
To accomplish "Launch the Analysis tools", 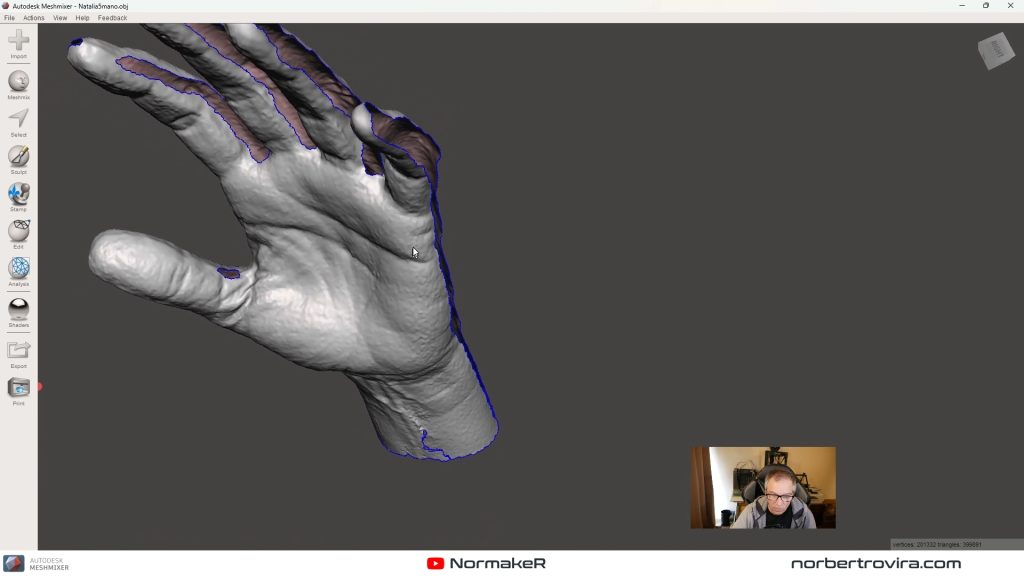I will [x=18, y=268].
